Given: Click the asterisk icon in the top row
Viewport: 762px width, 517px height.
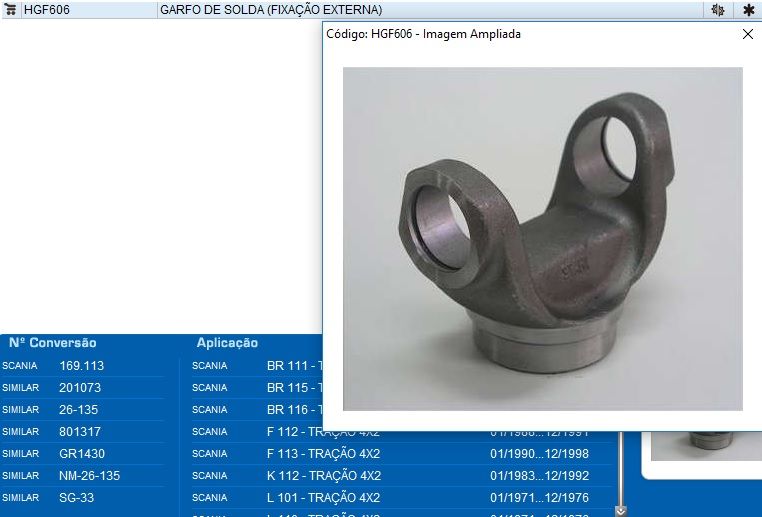Looking at the screenshot, I should 748,10.
